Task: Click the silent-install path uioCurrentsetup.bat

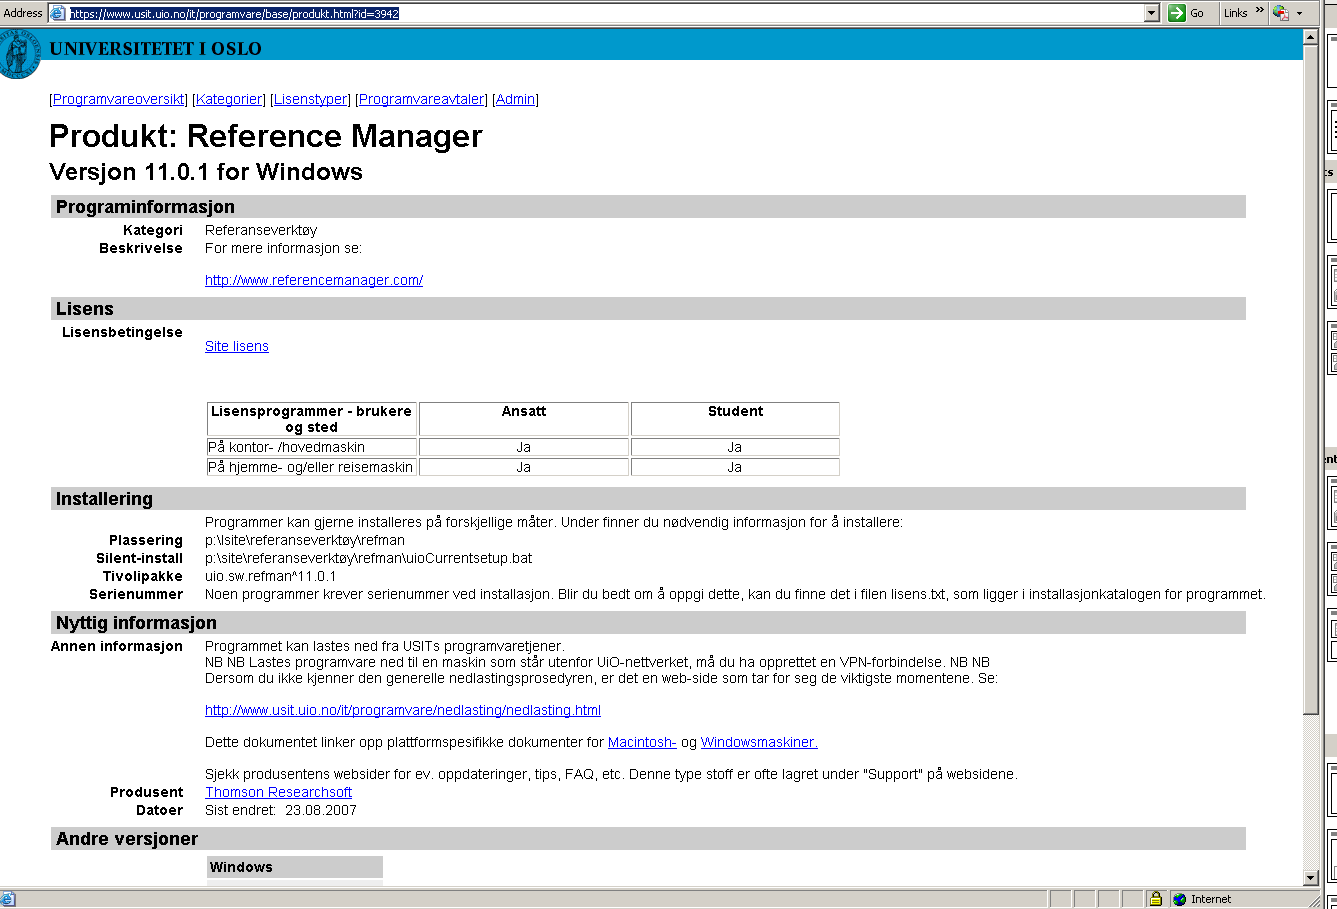Action: 369,558
